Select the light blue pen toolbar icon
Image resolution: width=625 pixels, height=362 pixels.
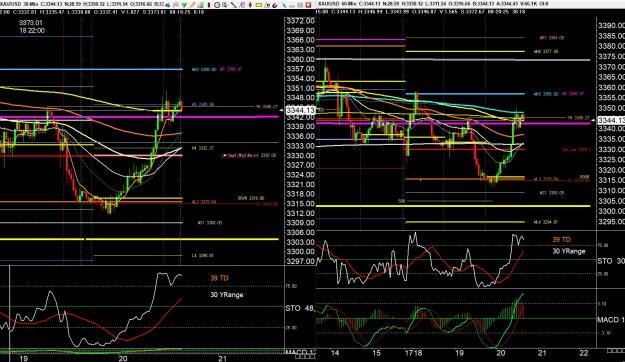point(284,5)
